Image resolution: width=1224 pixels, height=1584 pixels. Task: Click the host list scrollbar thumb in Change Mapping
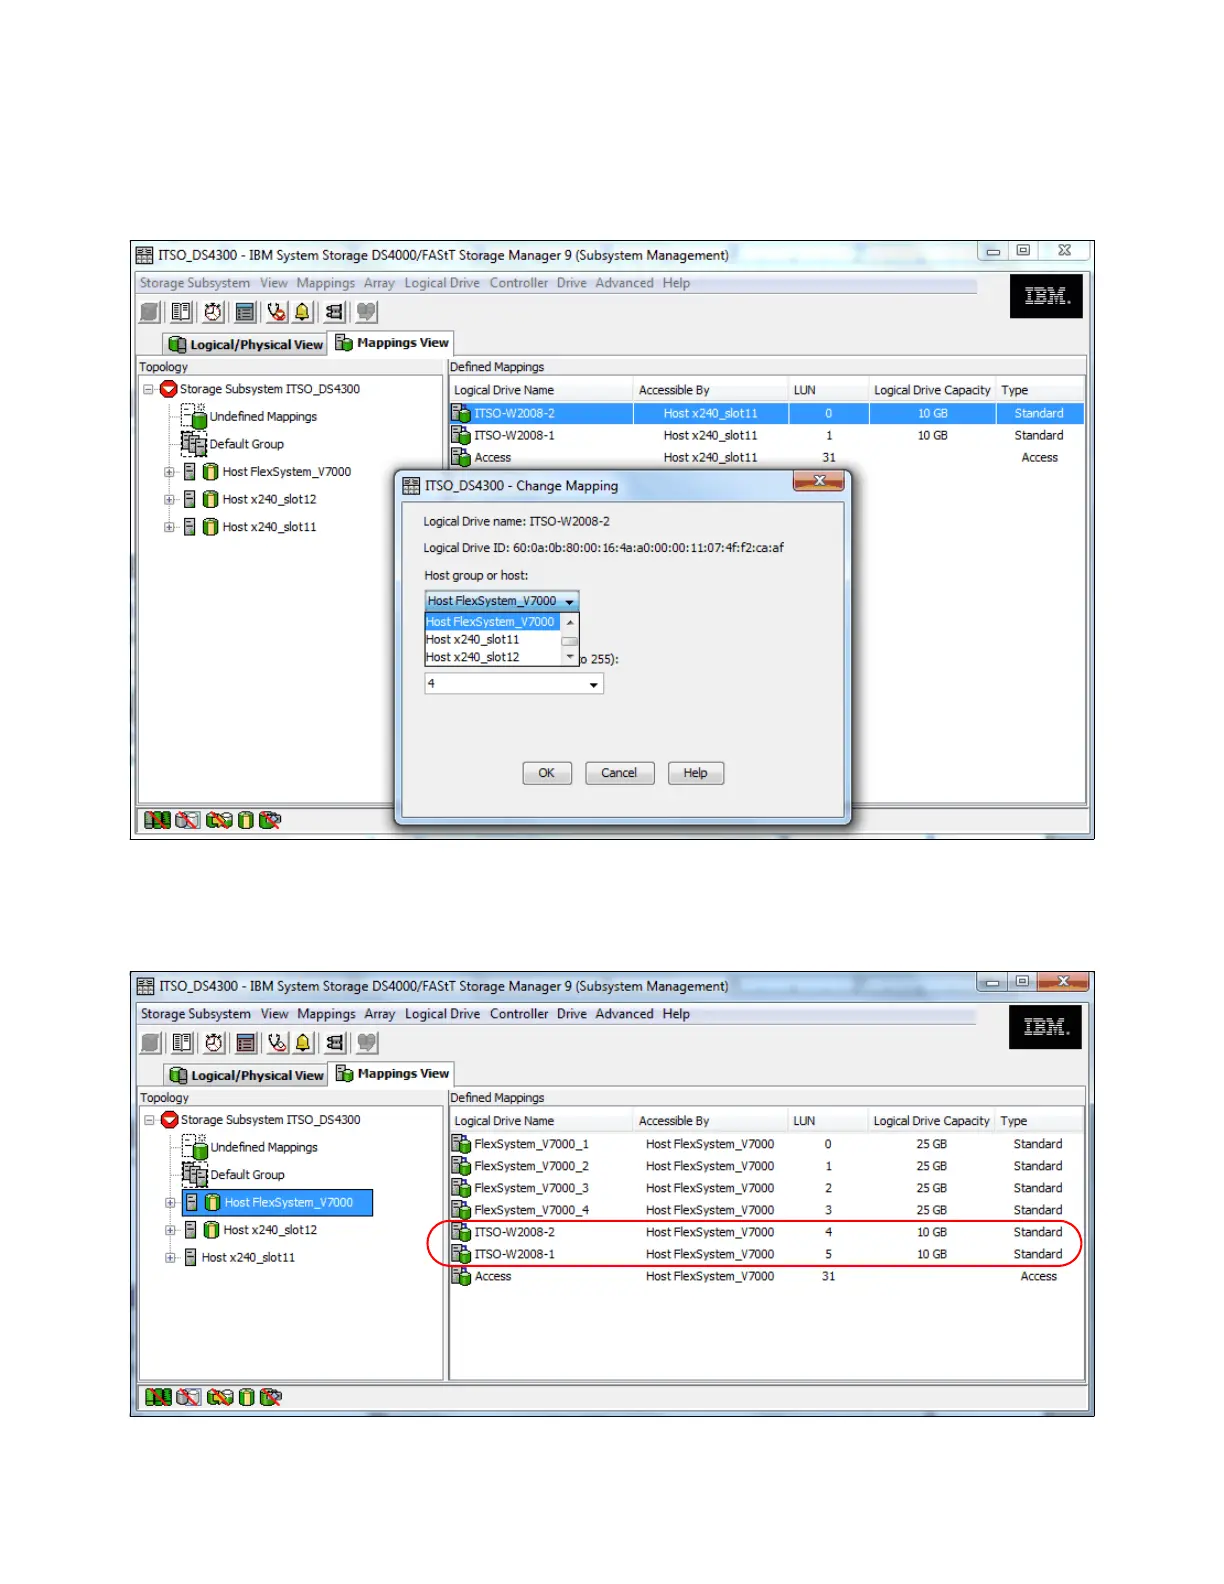(571, 642)
